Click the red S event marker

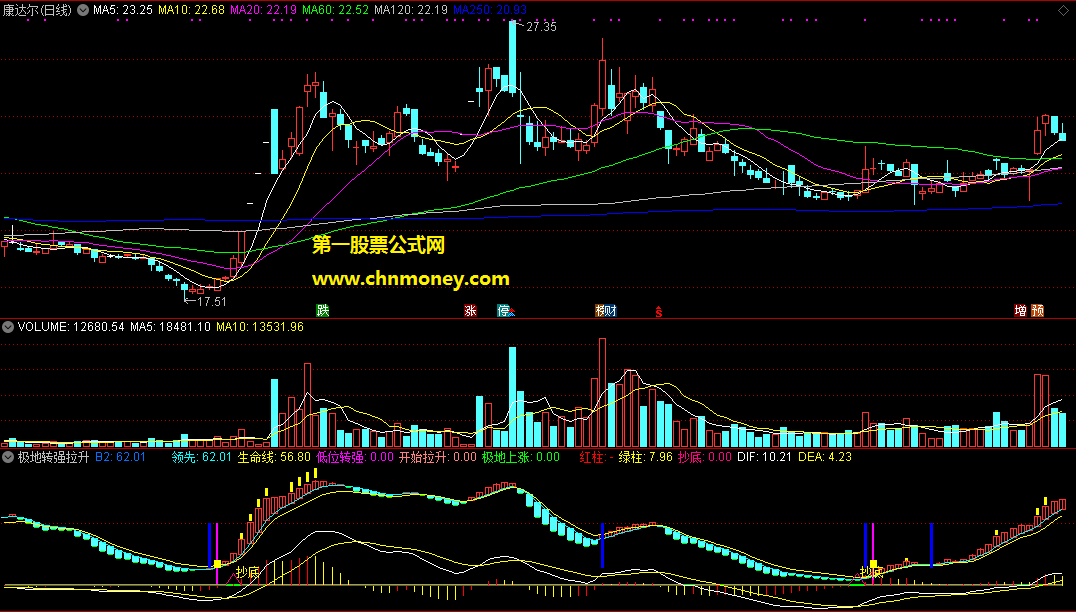coord(659,312)
